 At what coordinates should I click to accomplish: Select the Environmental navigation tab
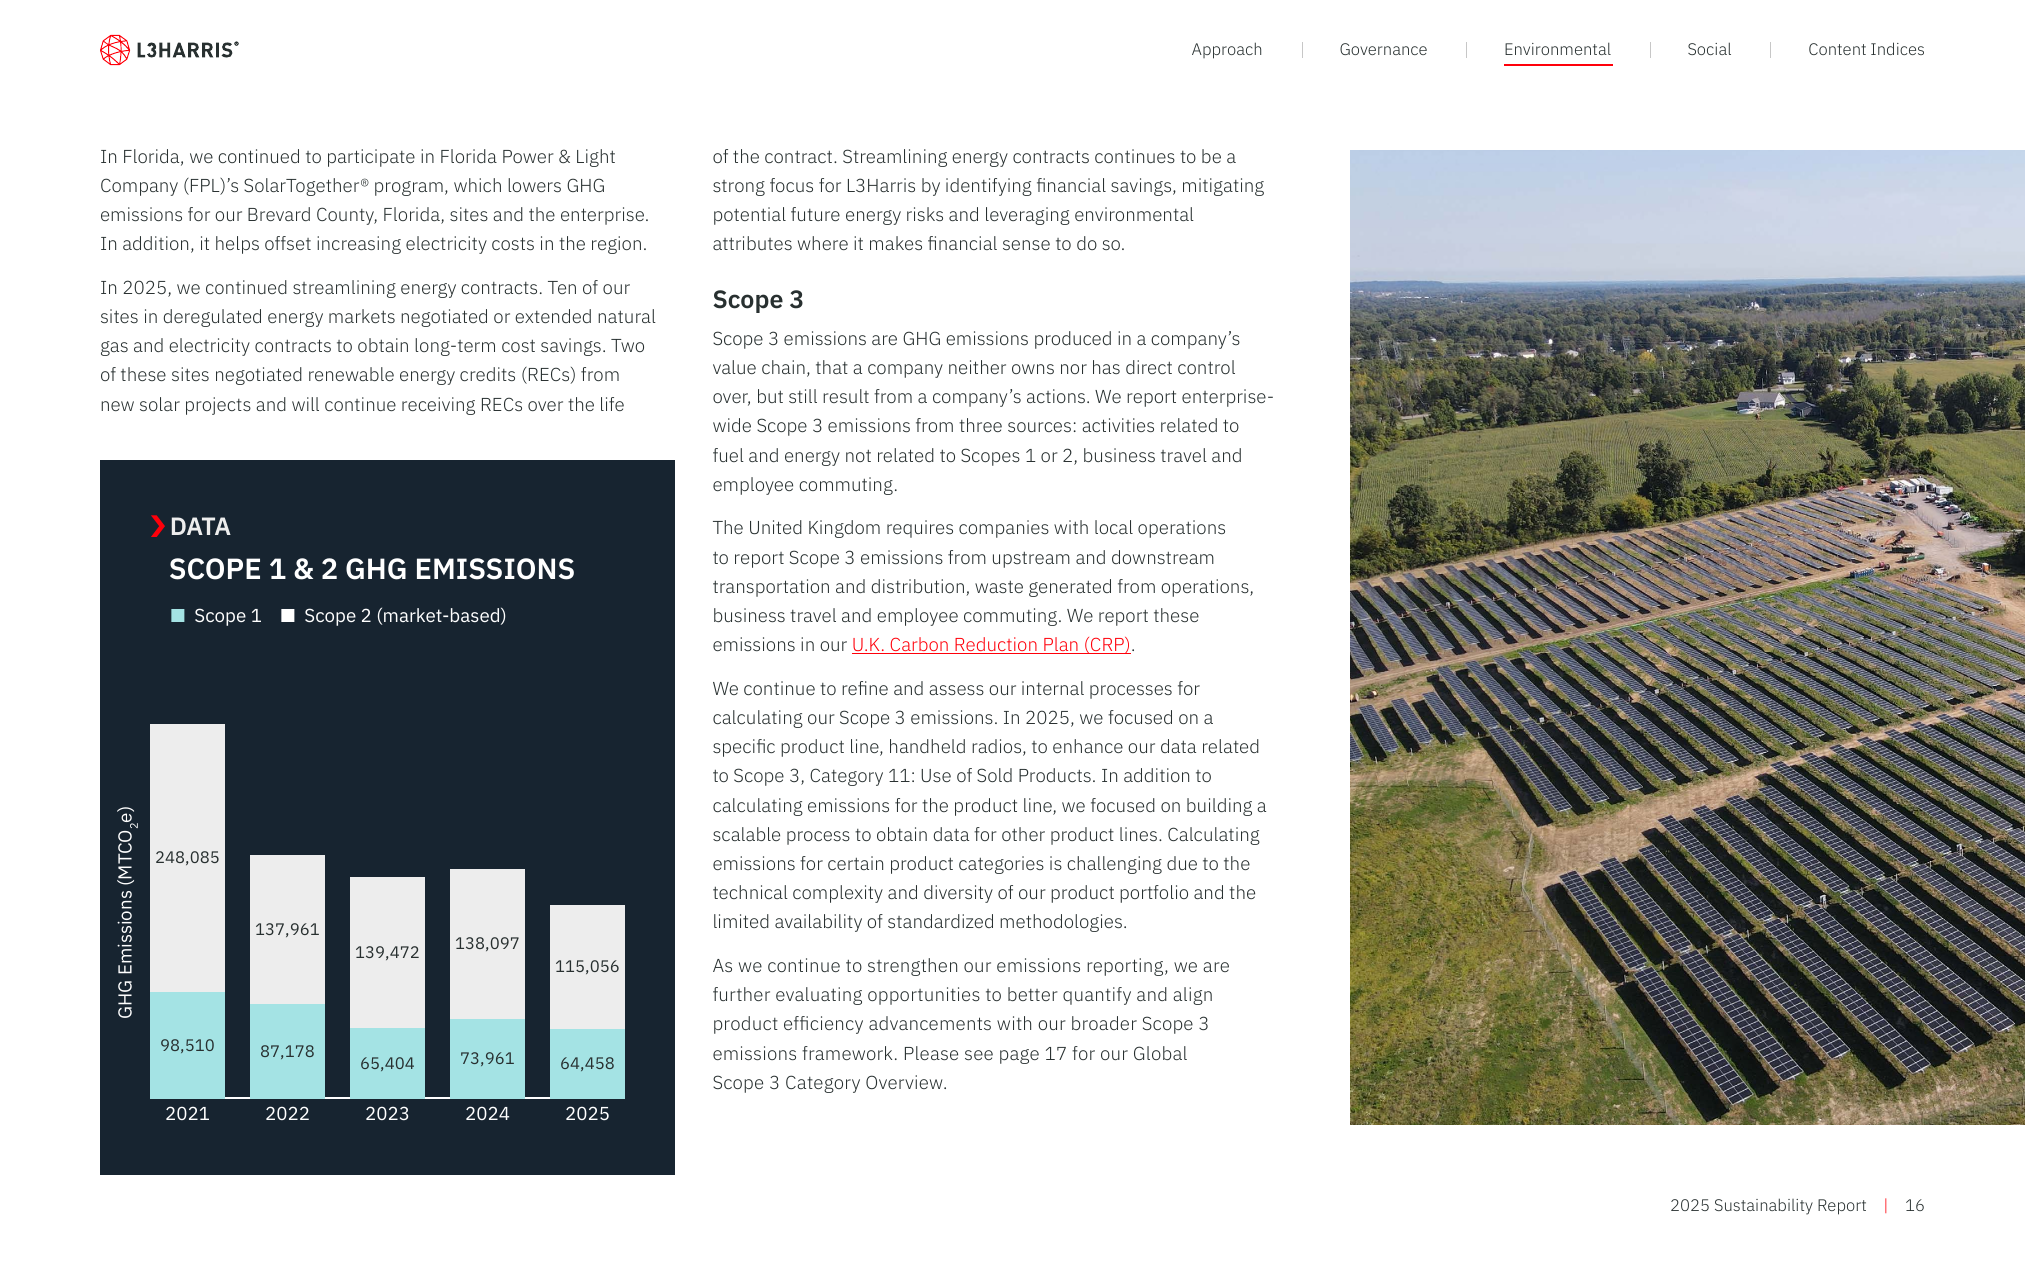(1557, 50)
